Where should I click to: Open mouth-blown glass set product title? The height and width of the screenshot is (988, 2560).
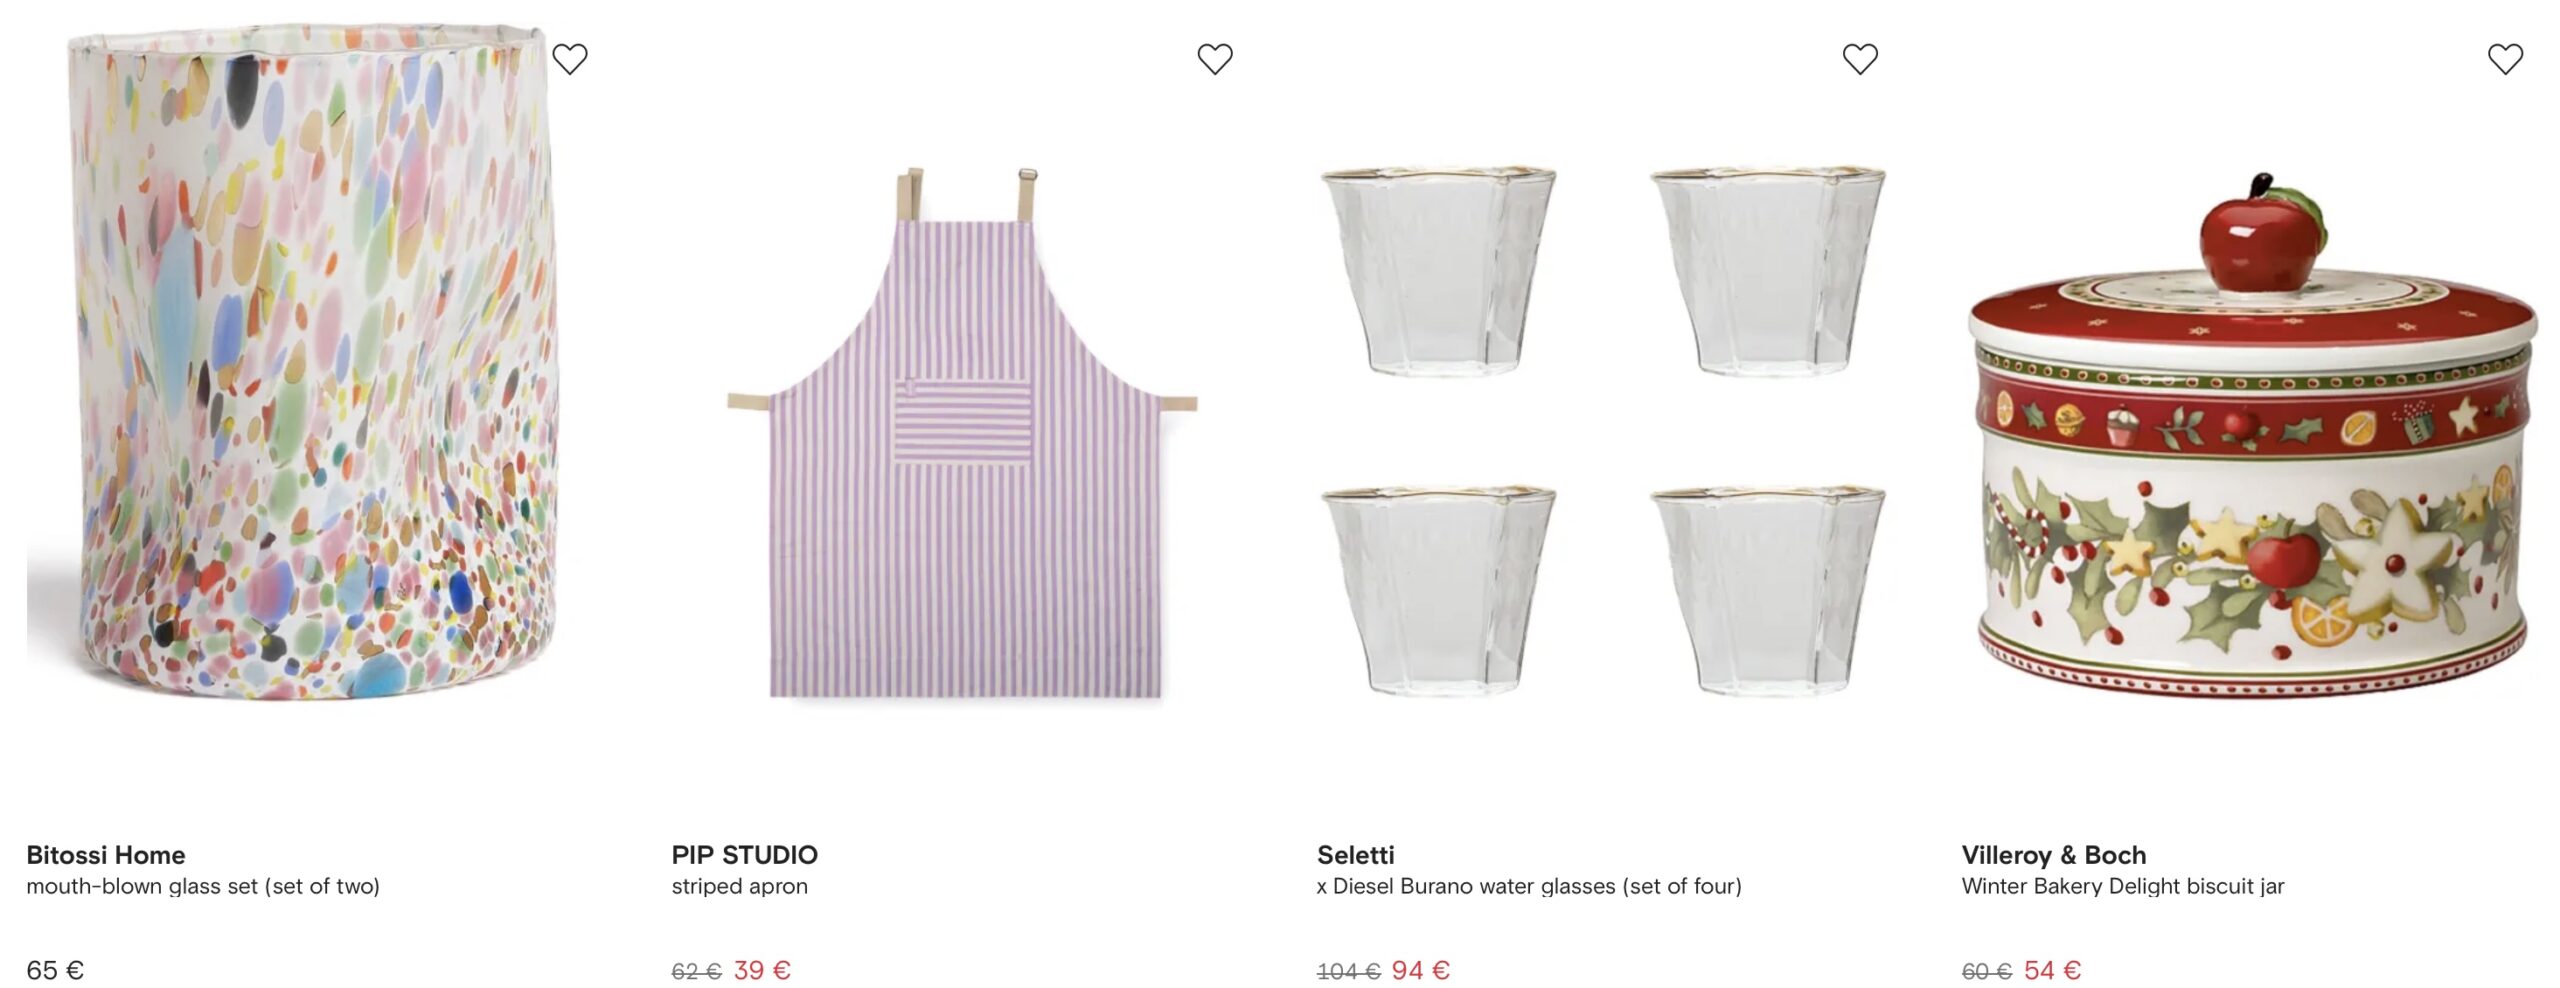pyautogui.click(x=203, y=886)
